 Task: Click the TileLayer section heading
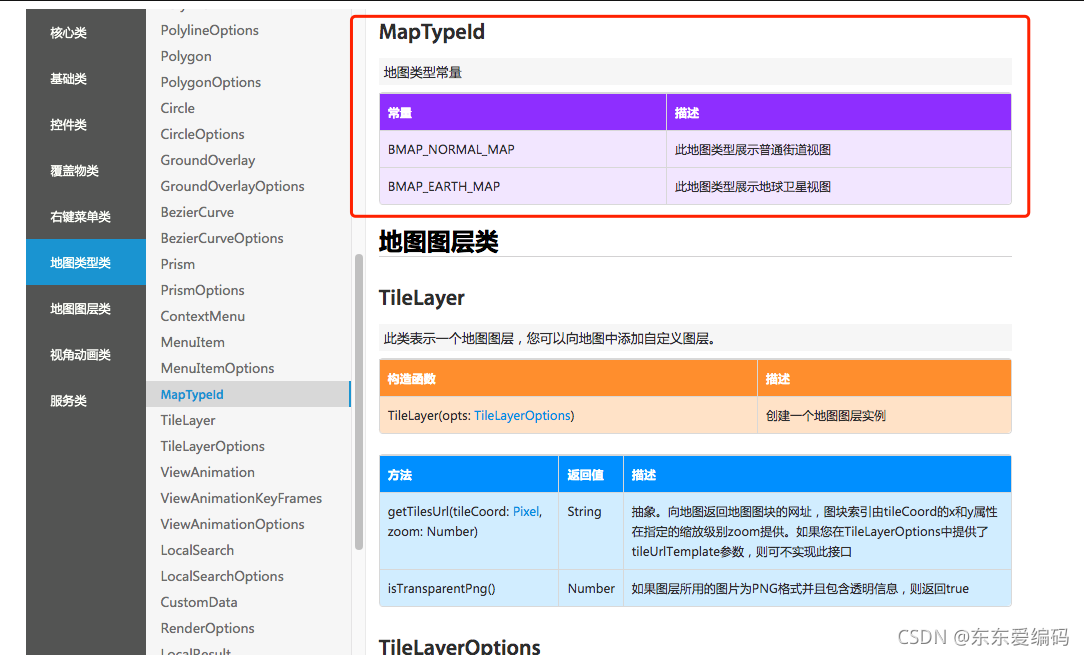point(422,298)
